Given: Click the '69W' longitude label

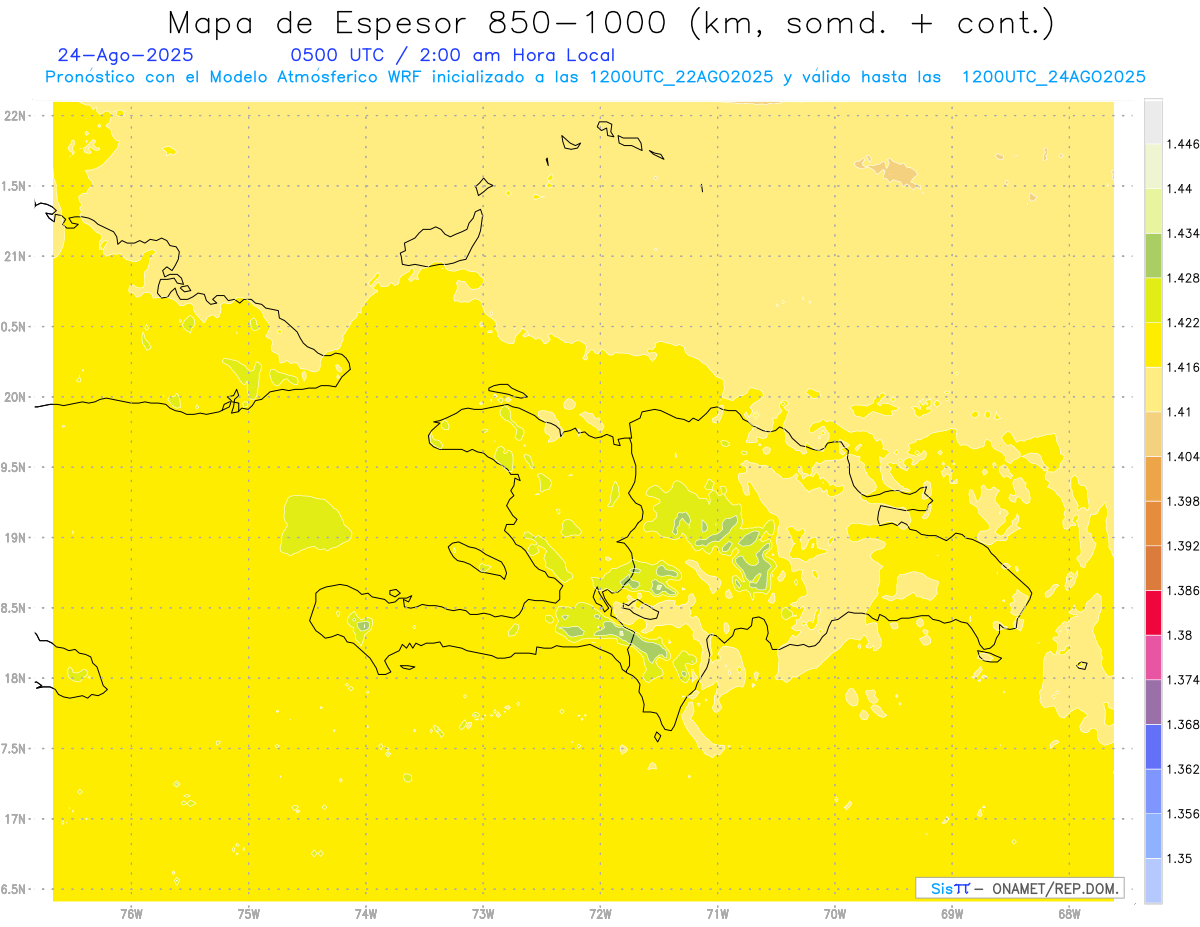Looking at the screenshot, I should pyautogui.click(x=952, y=914).
